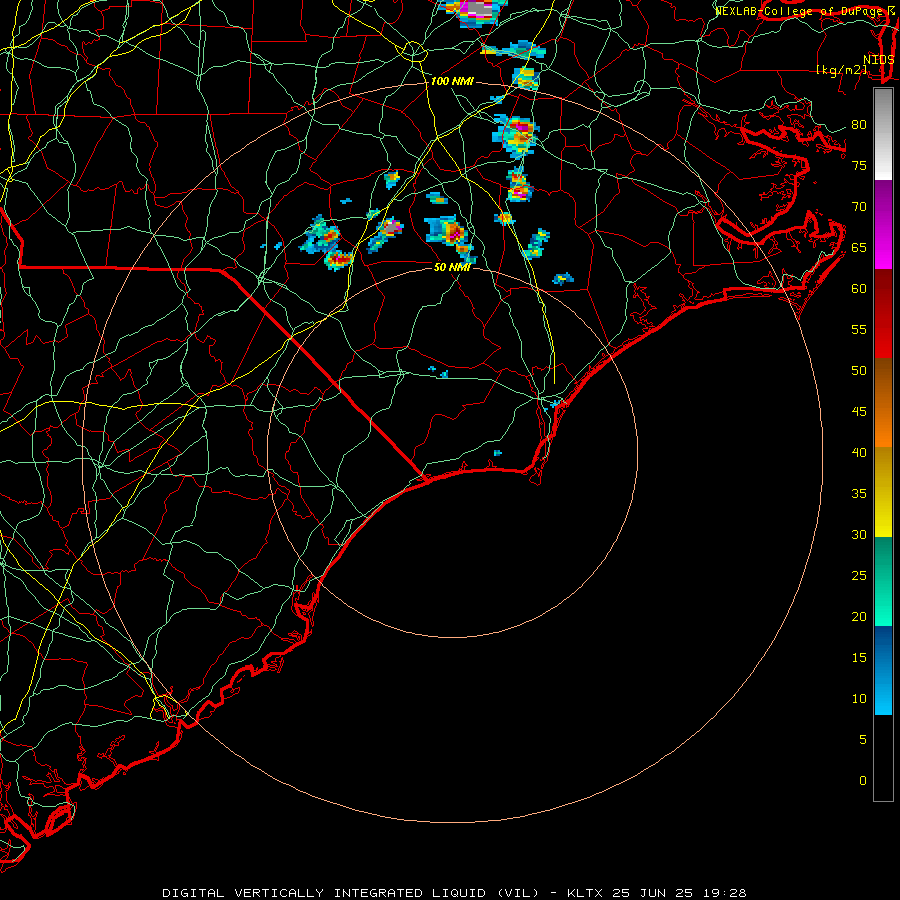Click the '25 JUN 25 19:28' timestamp
The image size is (900, 900).
[679, 893]
